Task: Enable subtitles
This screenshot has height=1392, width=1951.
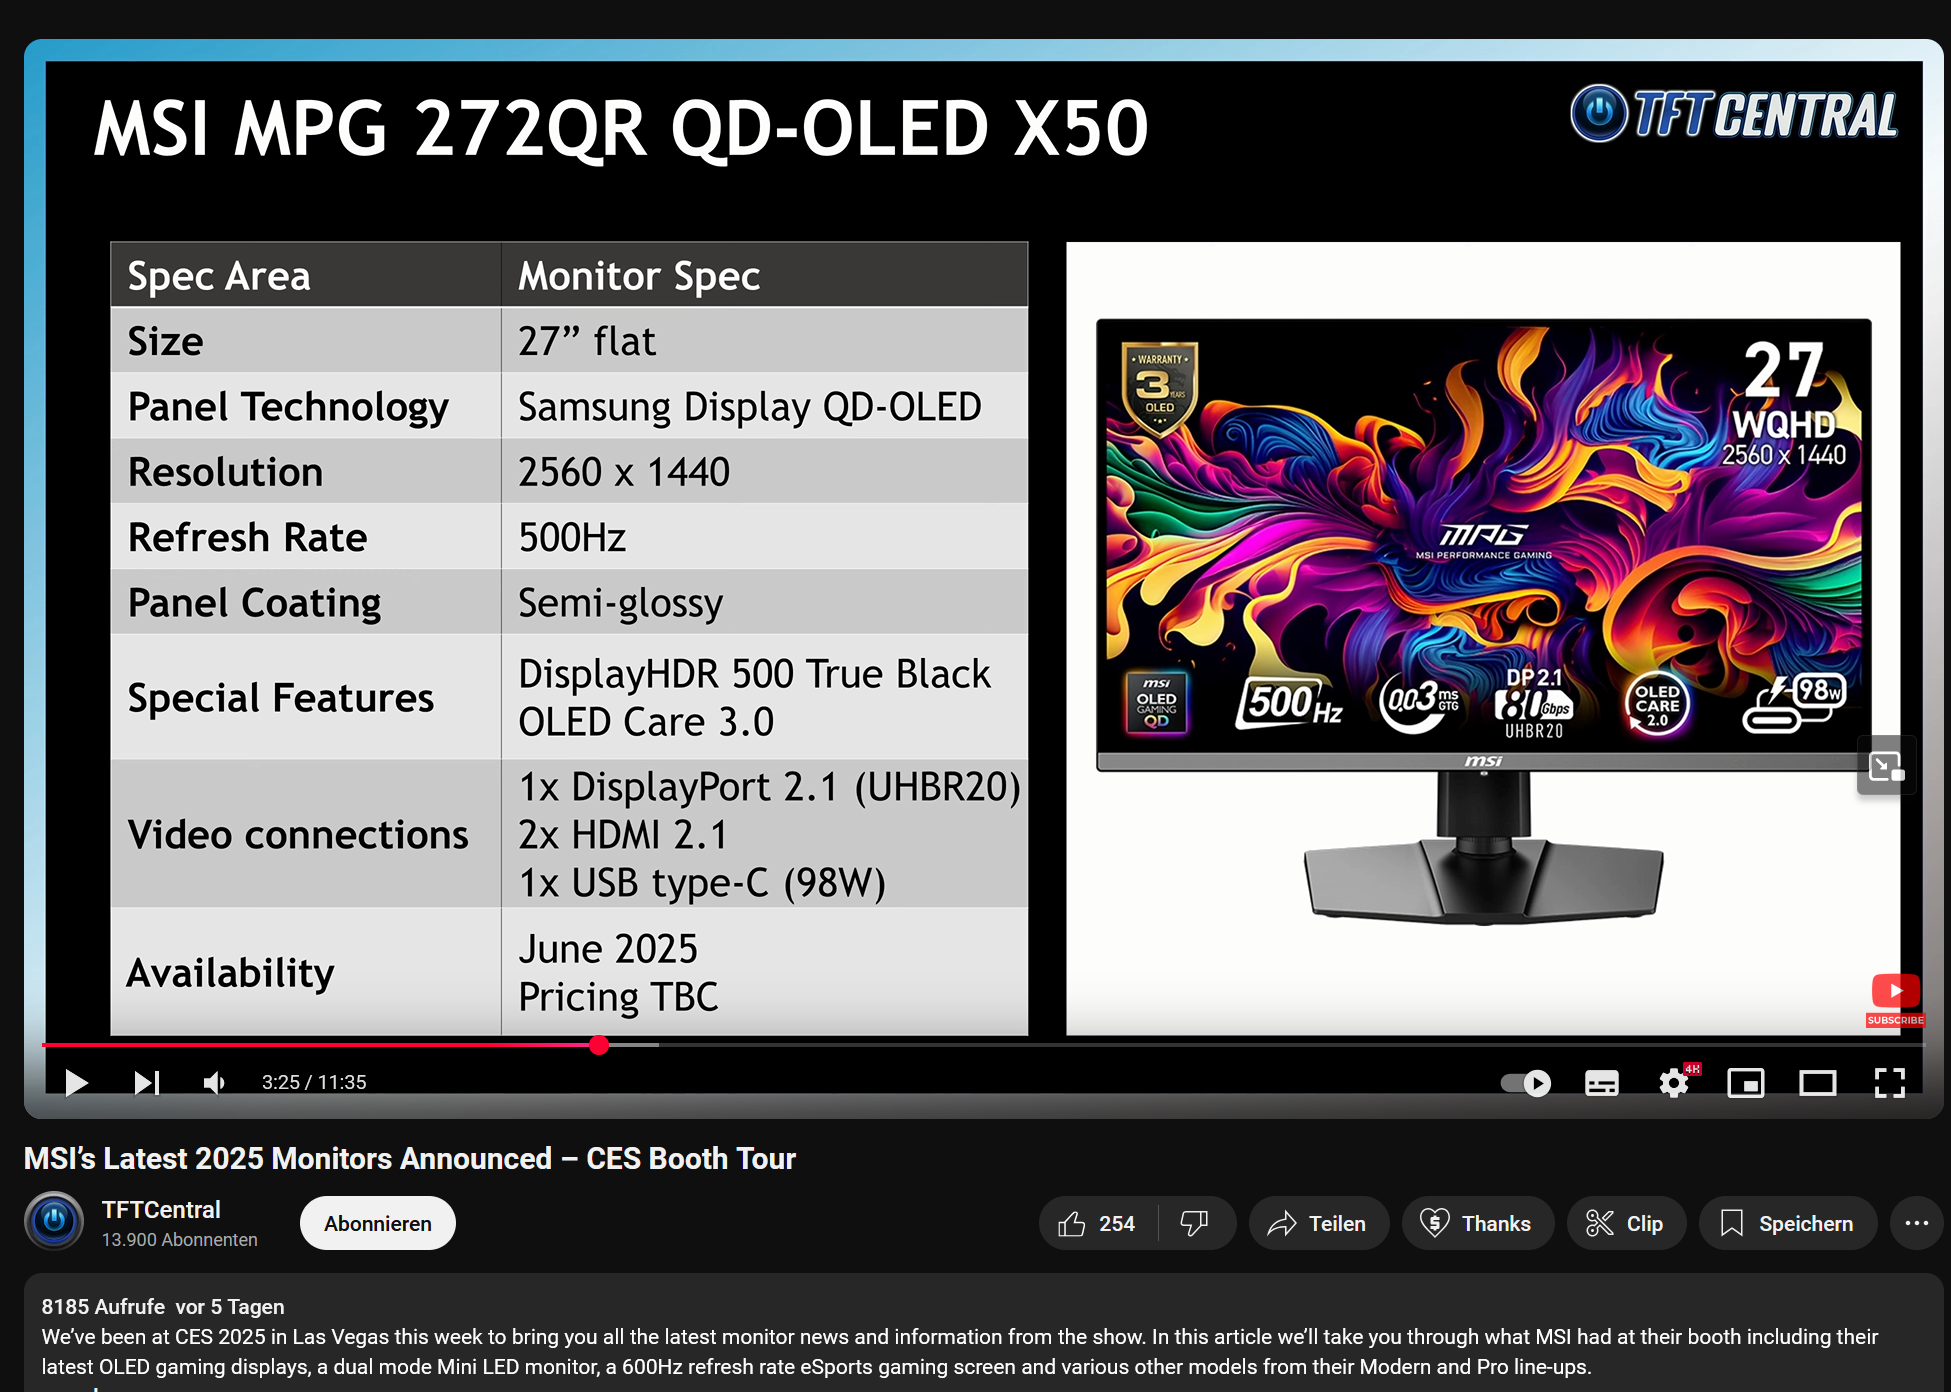Action: (1601, 1082)
